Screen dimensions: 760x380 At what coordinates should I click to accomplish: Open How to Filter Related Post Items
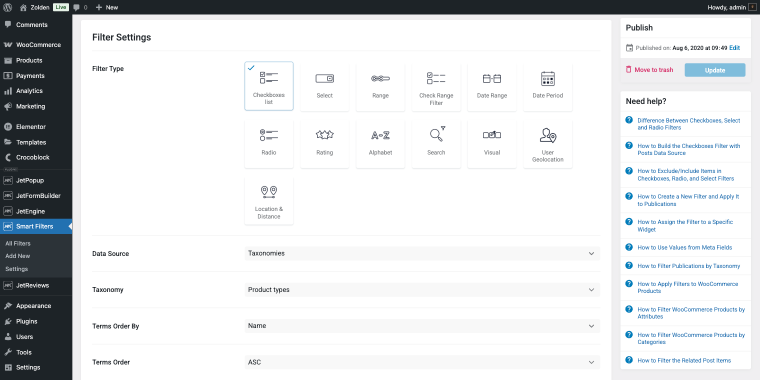684,360
